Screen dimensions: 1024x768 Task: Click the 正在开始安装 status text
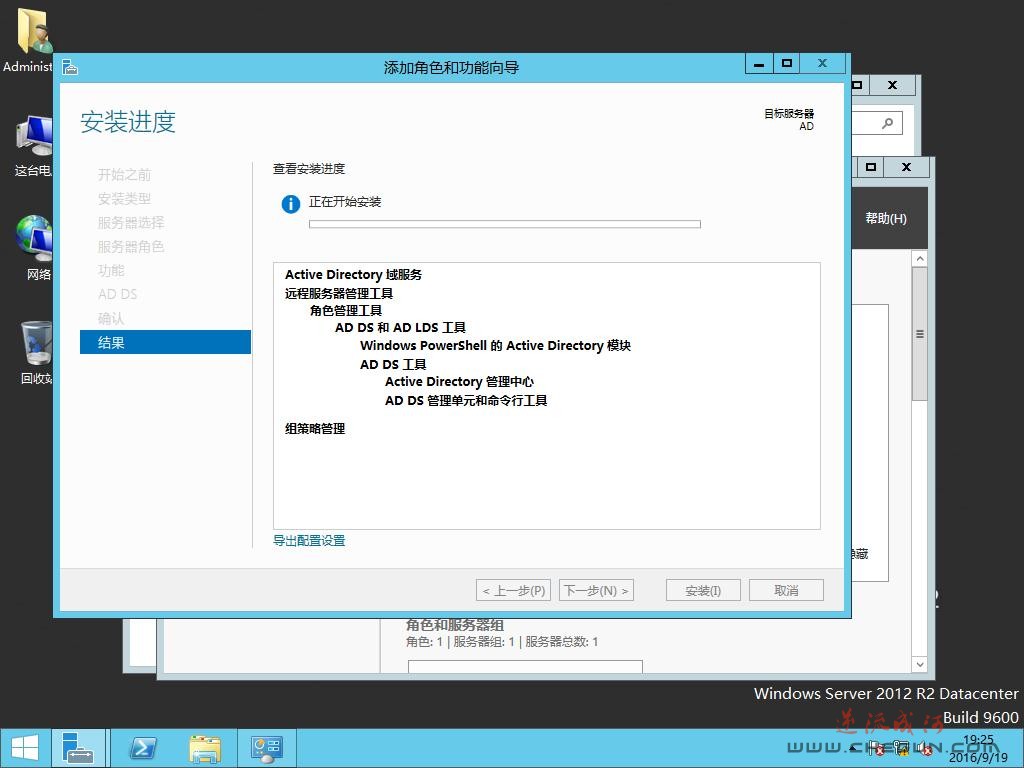click(345, 202)
